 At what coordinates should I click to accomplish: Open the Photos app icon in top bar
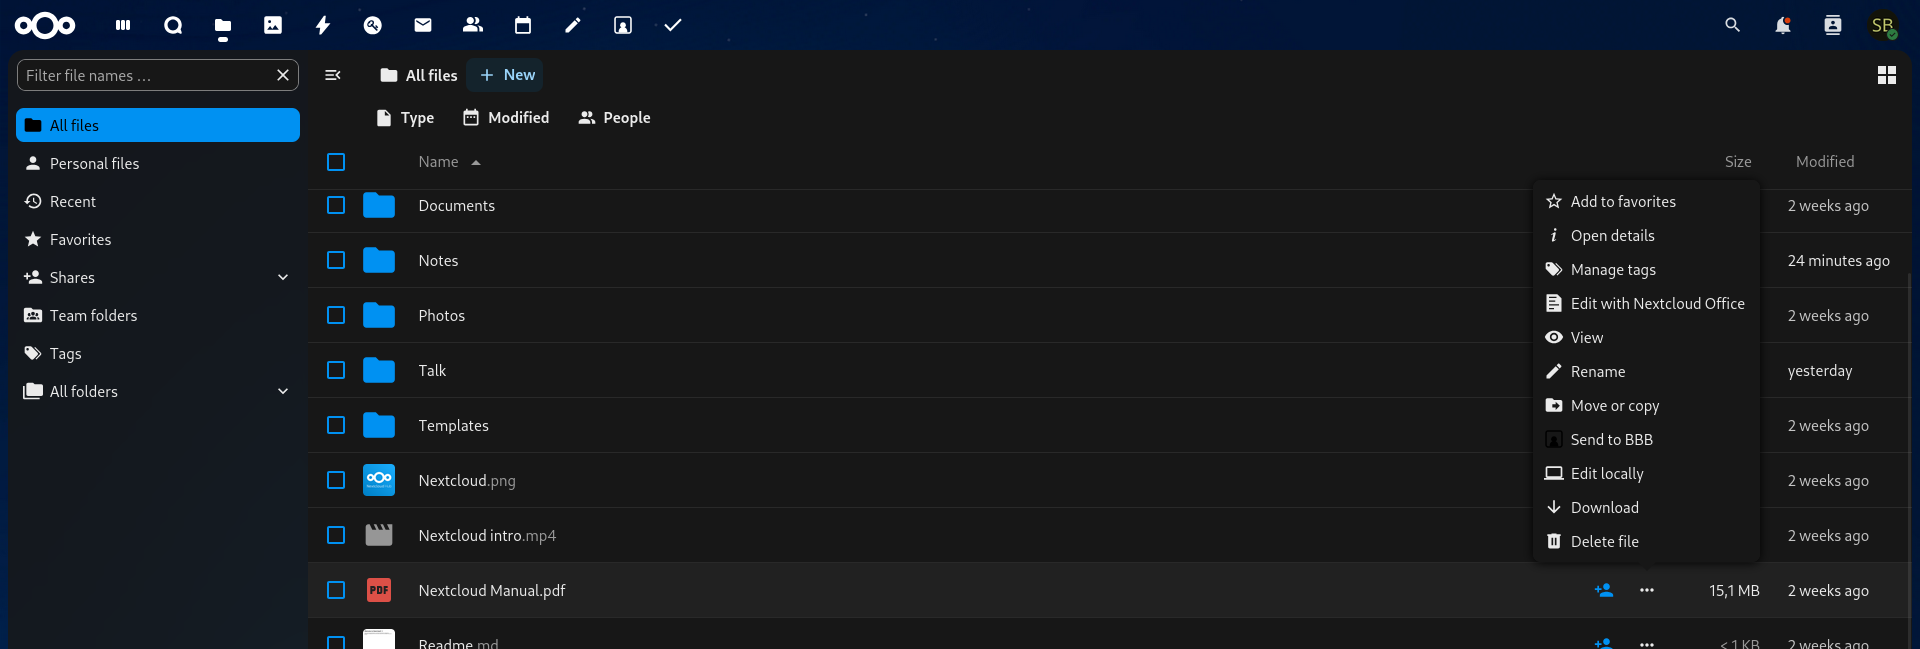point(273,25)
